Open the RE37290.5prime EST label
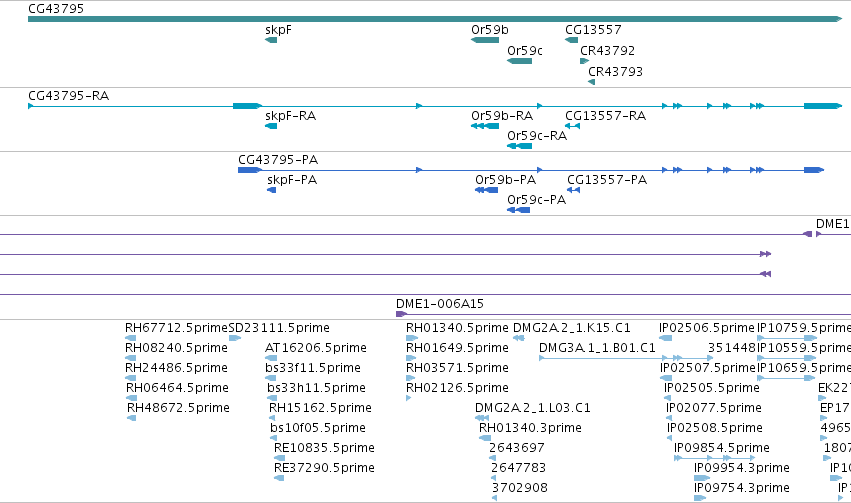 [325, 468]
